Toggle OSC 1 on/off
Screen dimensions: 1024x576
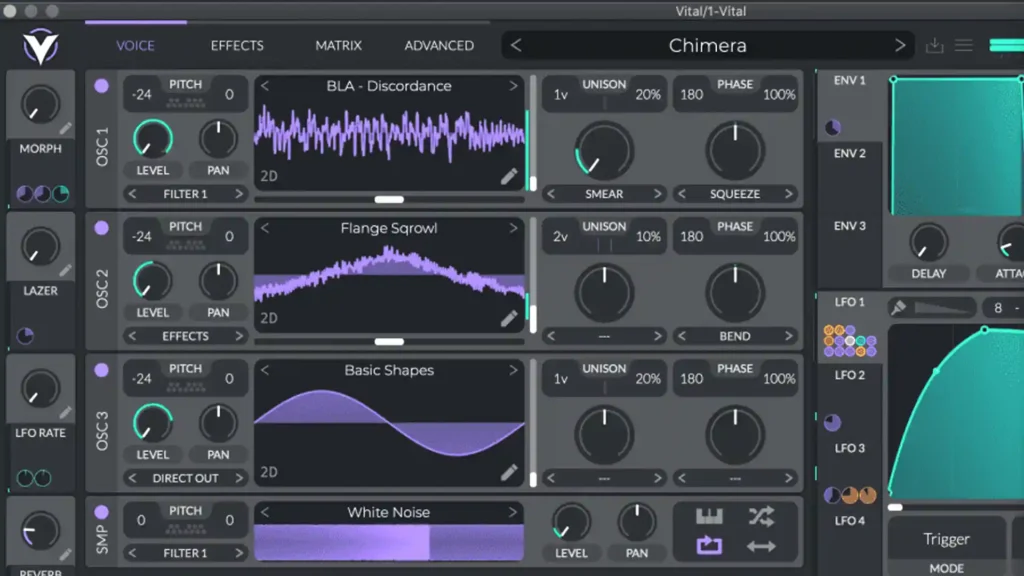coord(101,86)
